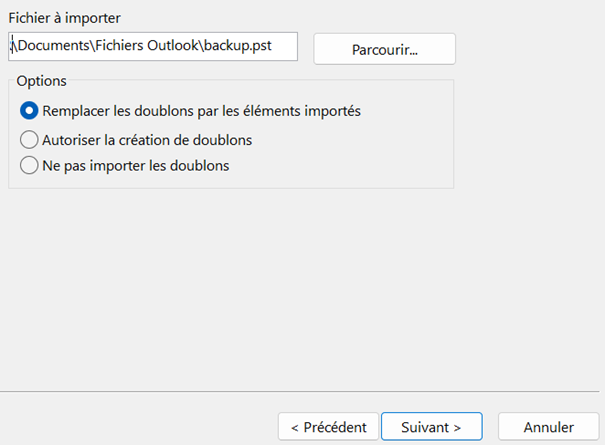Click the 'Autoriser la création de doublons' label text
Screen dimensions: 605x445
147,140
